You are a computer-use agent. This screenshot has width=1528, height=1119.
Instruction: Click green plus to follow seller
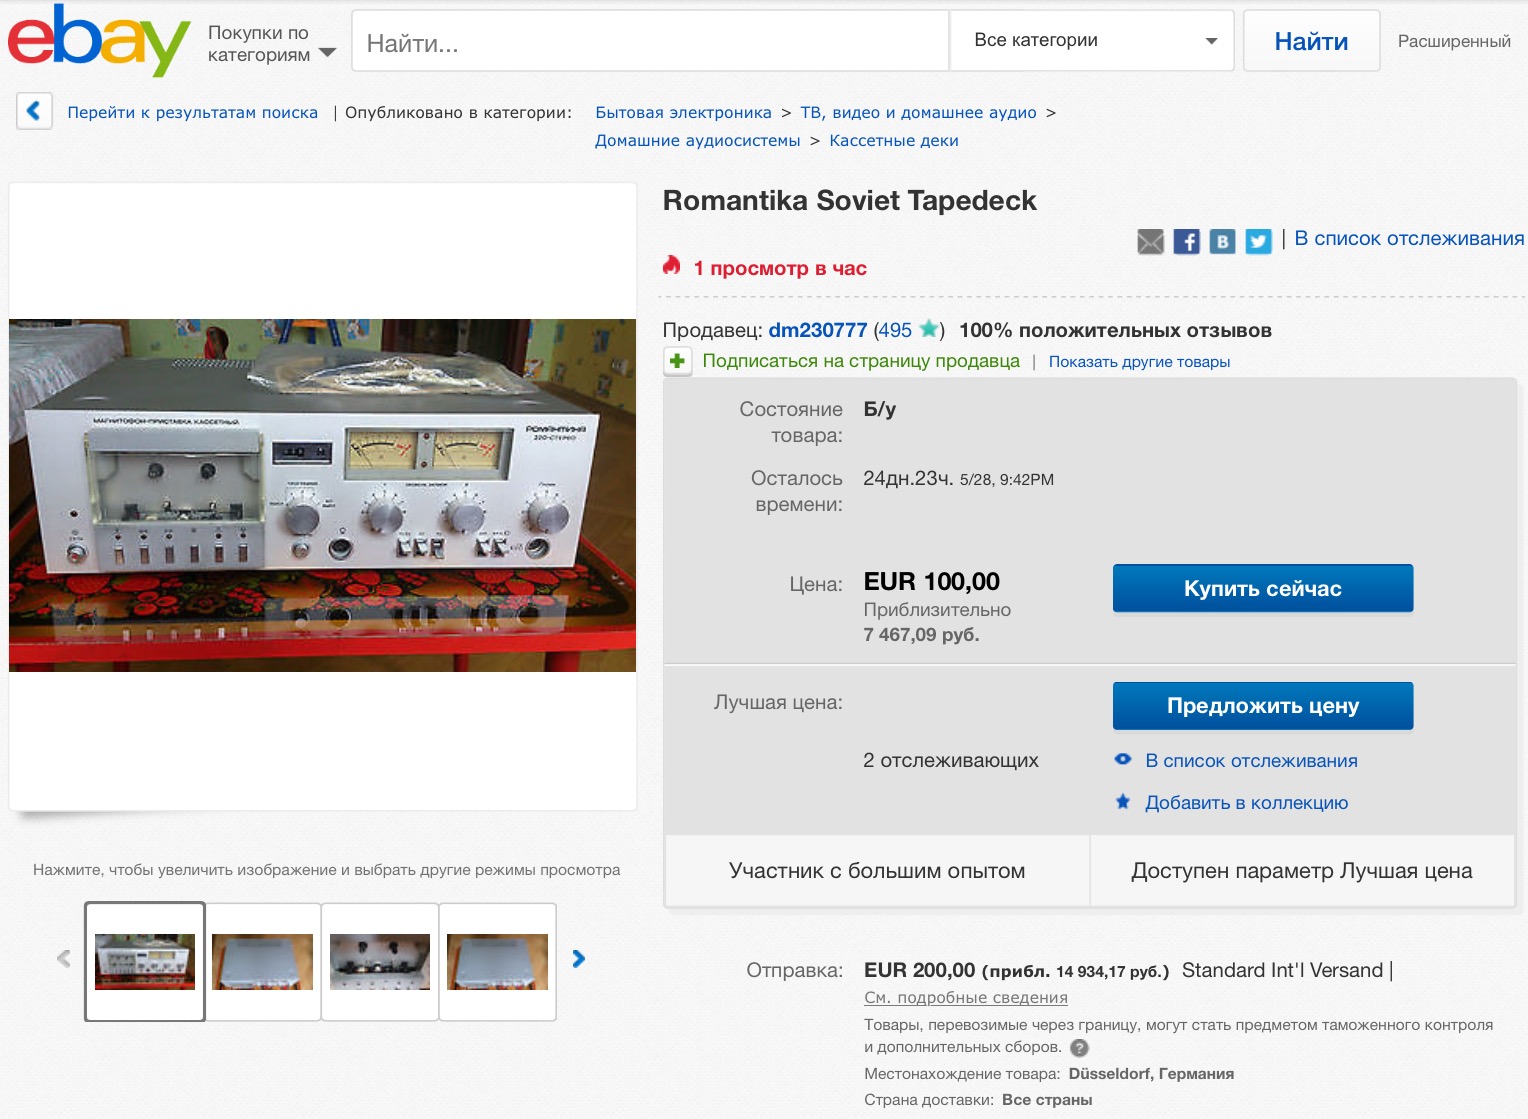677,361
